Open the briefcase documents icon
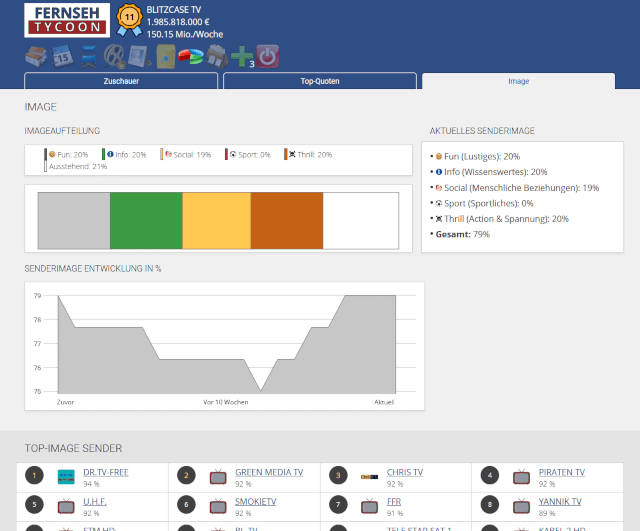Viewport: 640px width, 531px height. click(217, 56)
